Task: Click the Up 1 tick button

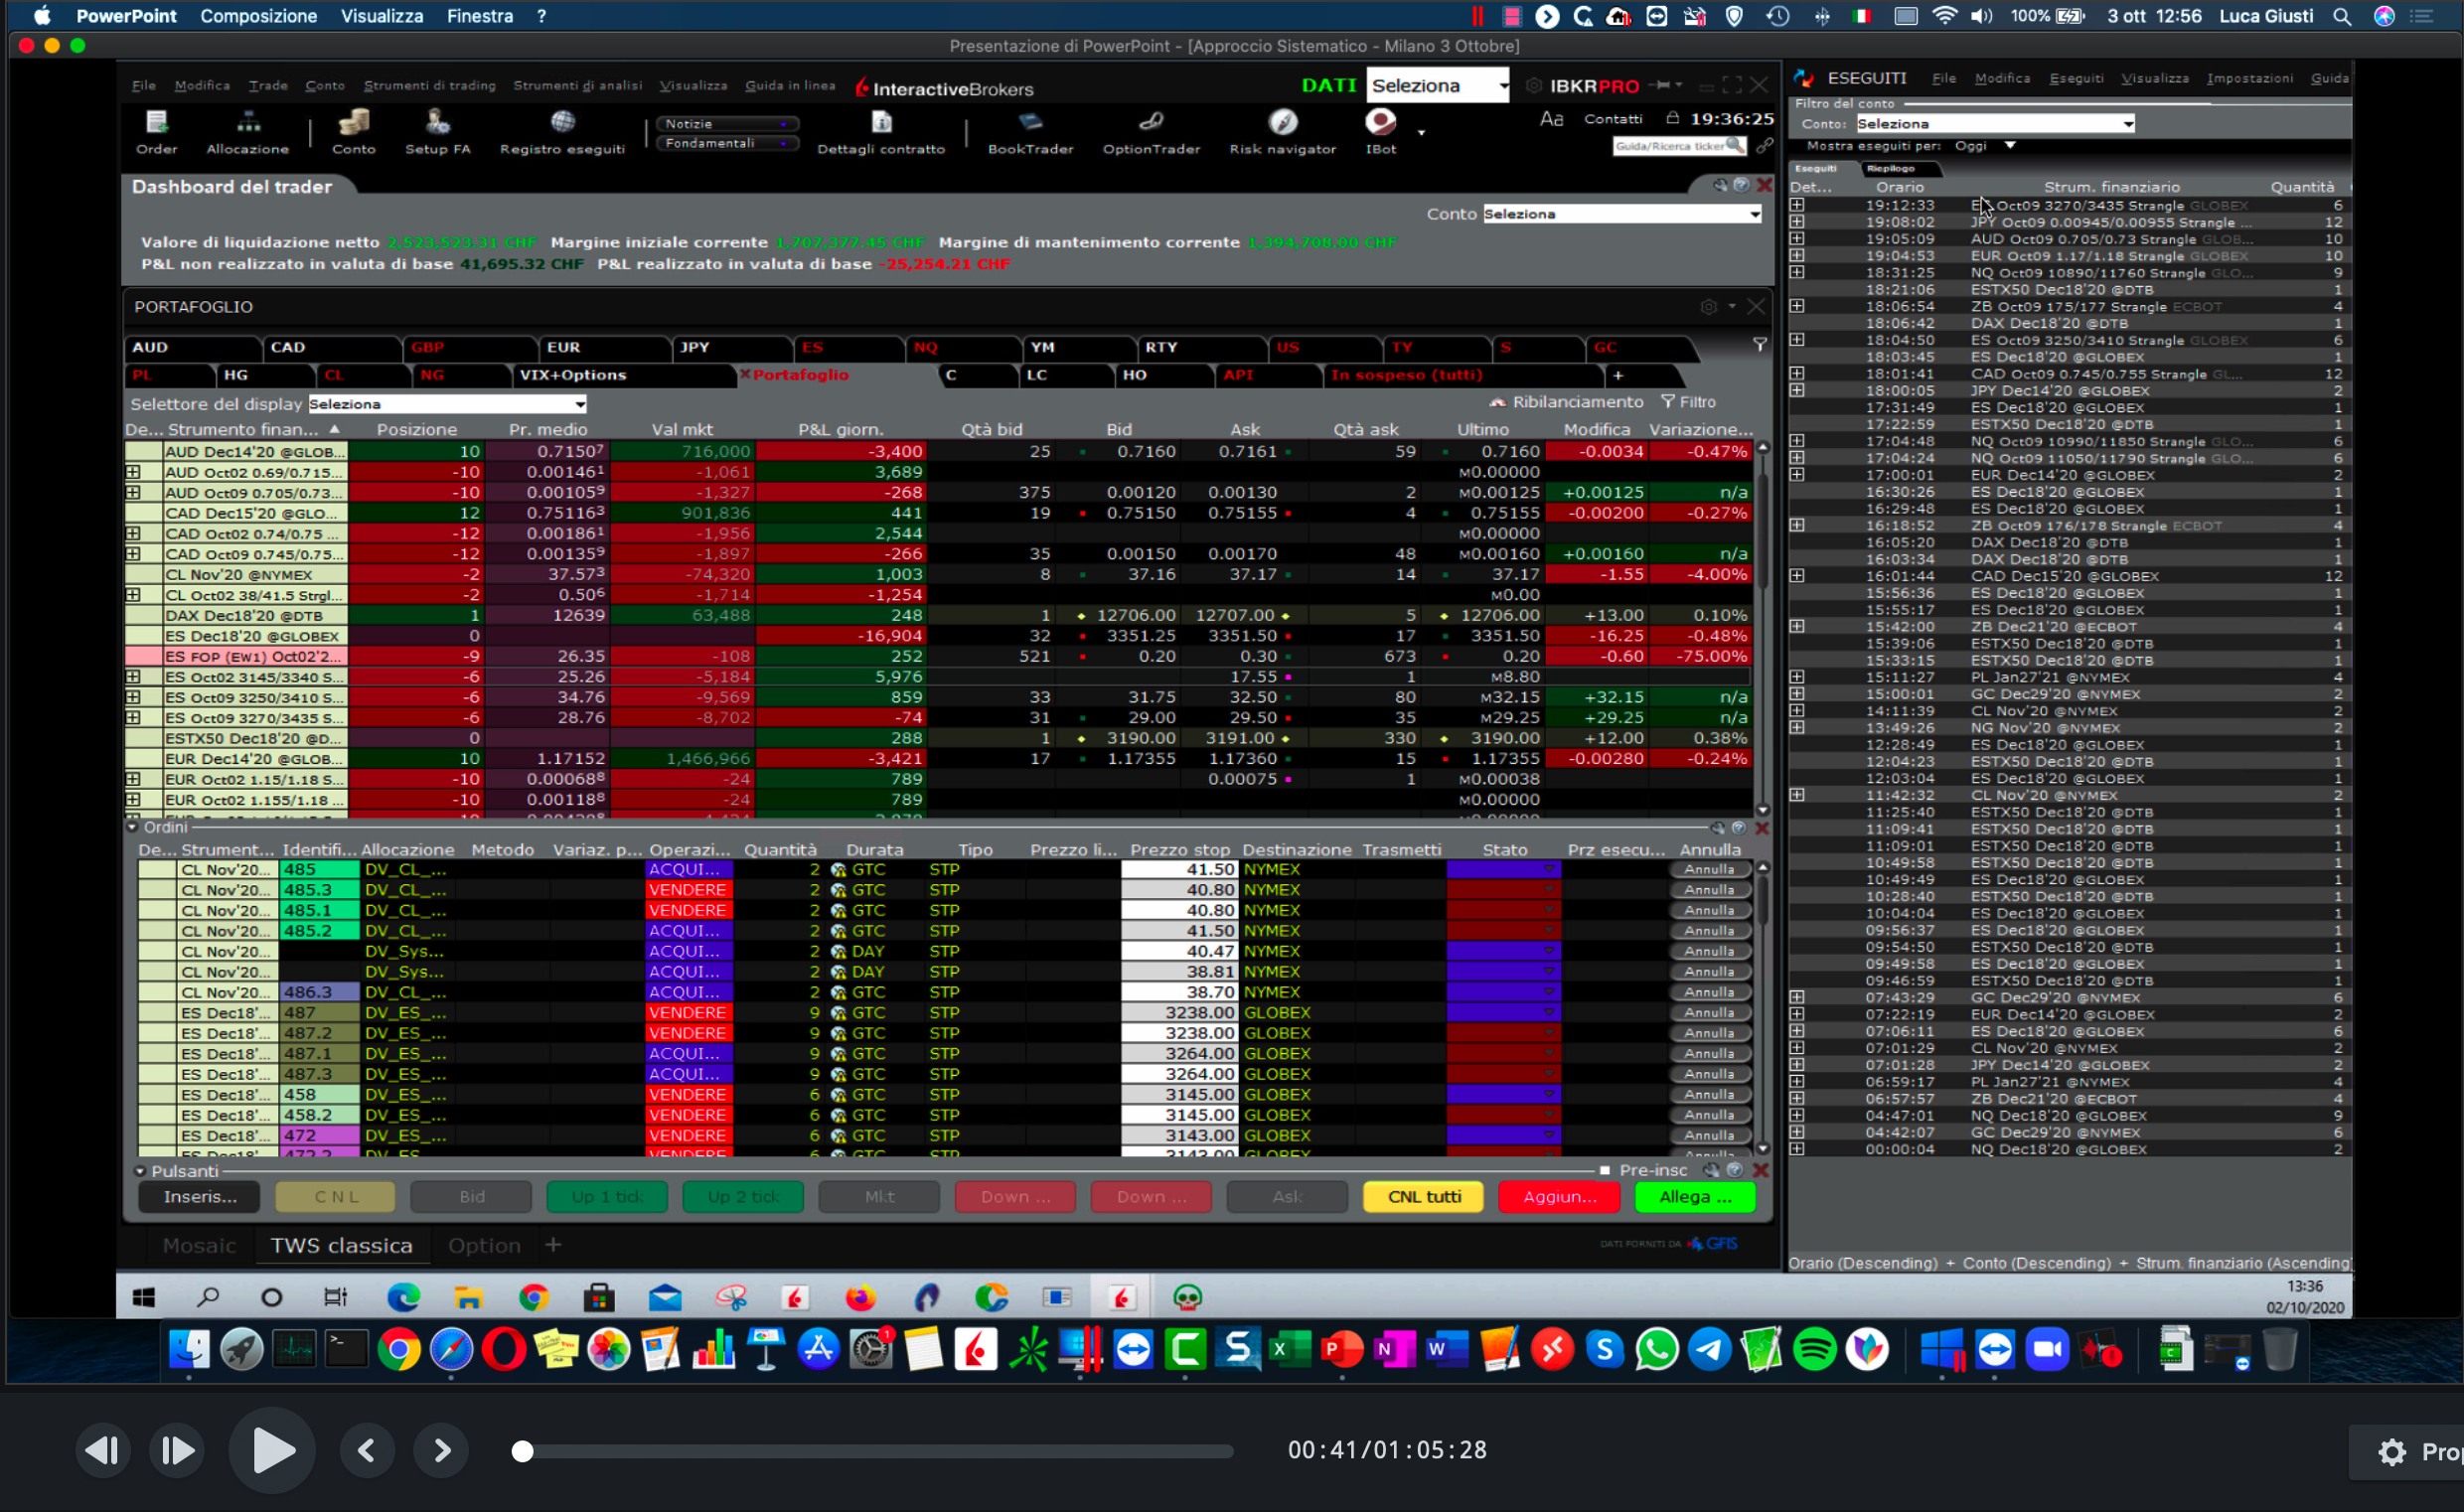Action: click(607, 1197)
